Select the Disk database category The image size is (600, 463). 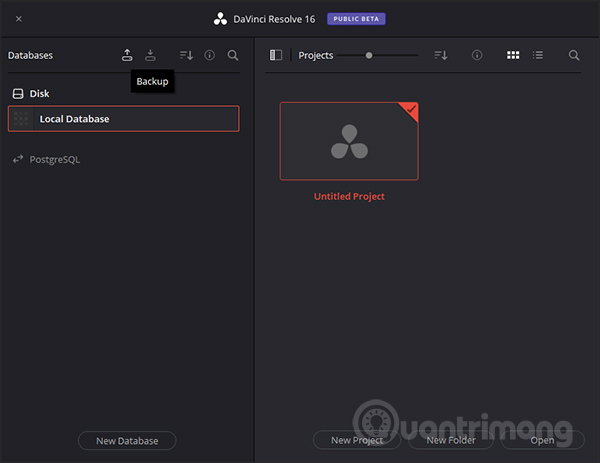click(31, 94)
